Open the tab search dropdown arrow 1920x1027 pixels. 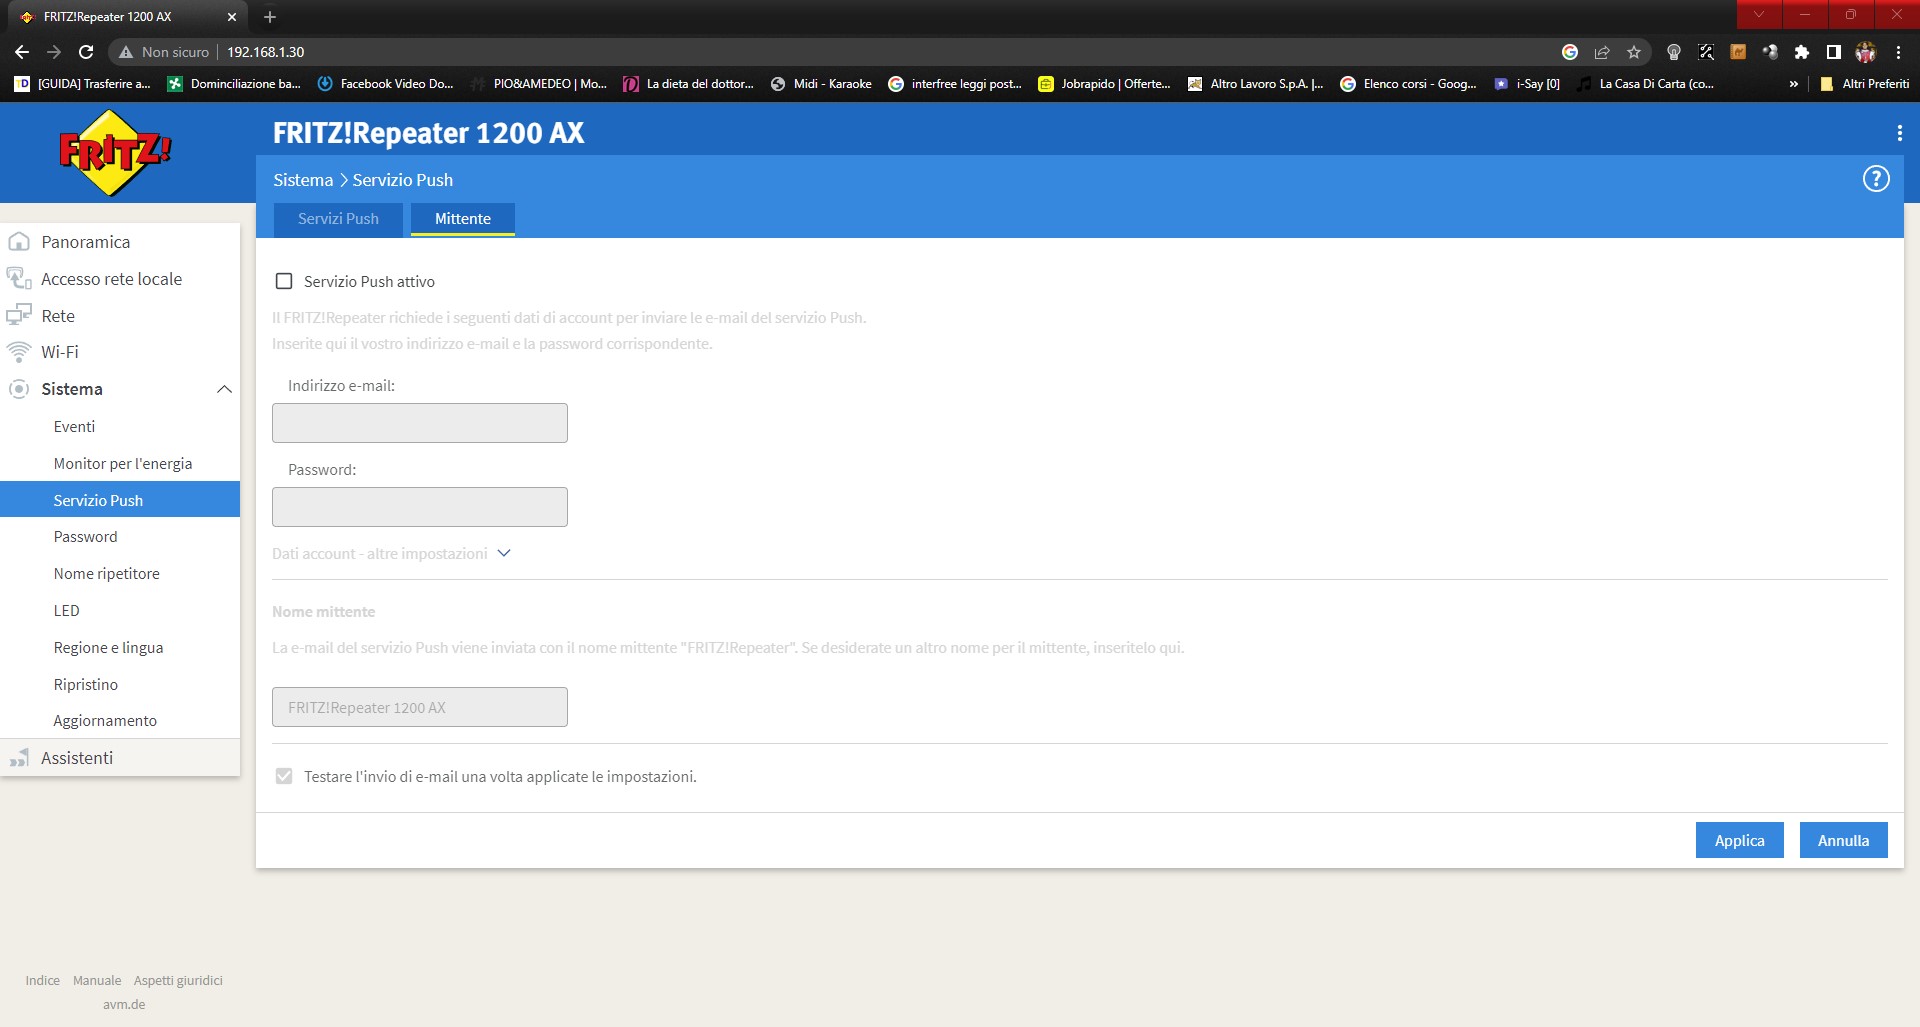pyautogui.click(x=1759, y=14)
